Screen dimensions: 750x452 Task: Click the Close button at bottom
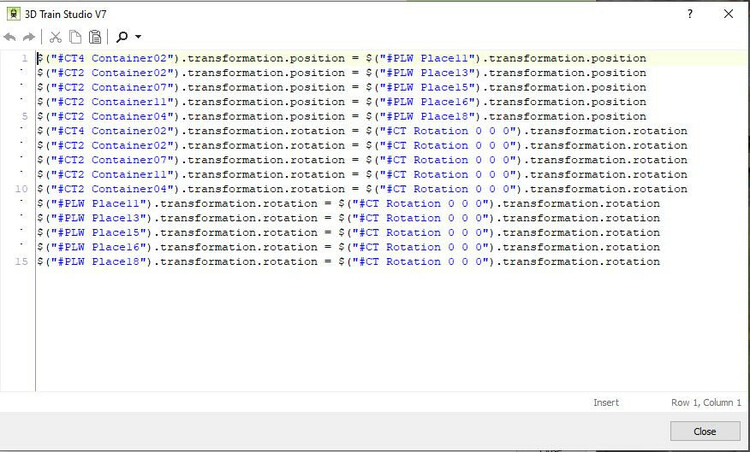705,431
